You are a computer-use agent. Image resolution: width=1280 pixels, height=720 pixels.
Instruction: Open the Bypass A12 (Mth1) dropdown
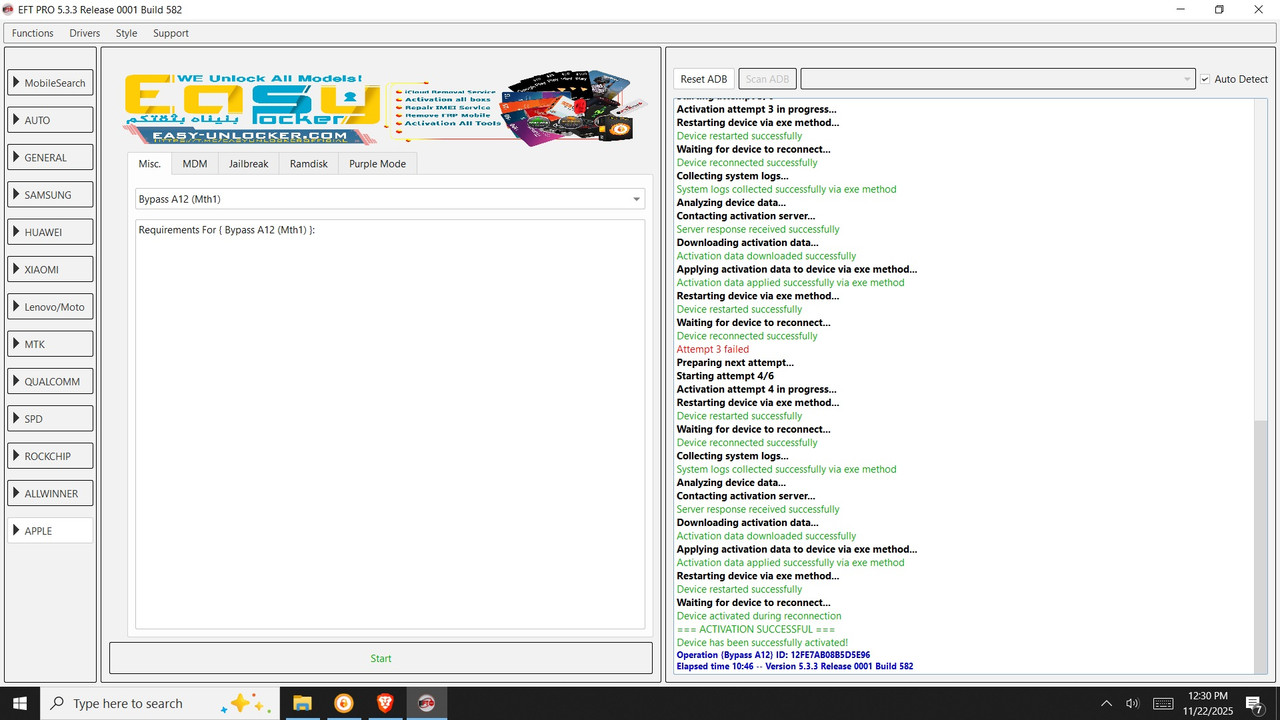[x=390, y=199]
